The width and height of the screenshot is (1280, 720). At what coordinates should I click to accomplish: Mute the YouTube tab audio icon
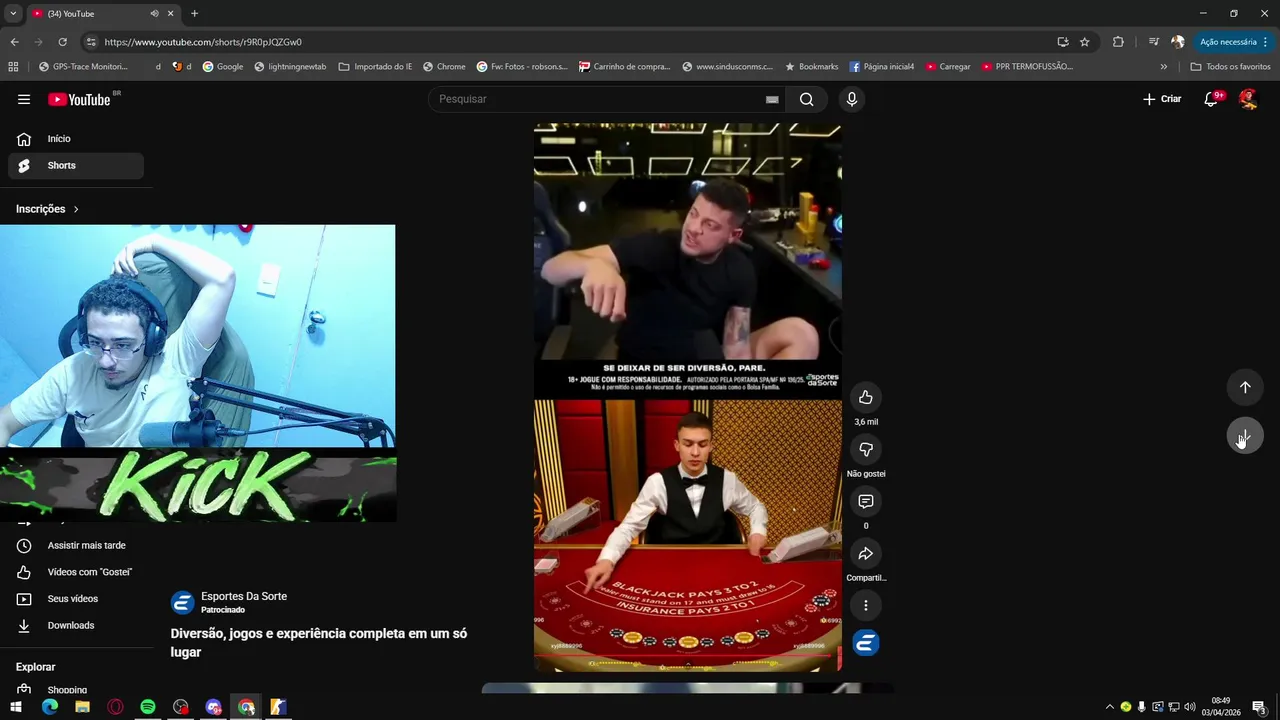point(154,14)
